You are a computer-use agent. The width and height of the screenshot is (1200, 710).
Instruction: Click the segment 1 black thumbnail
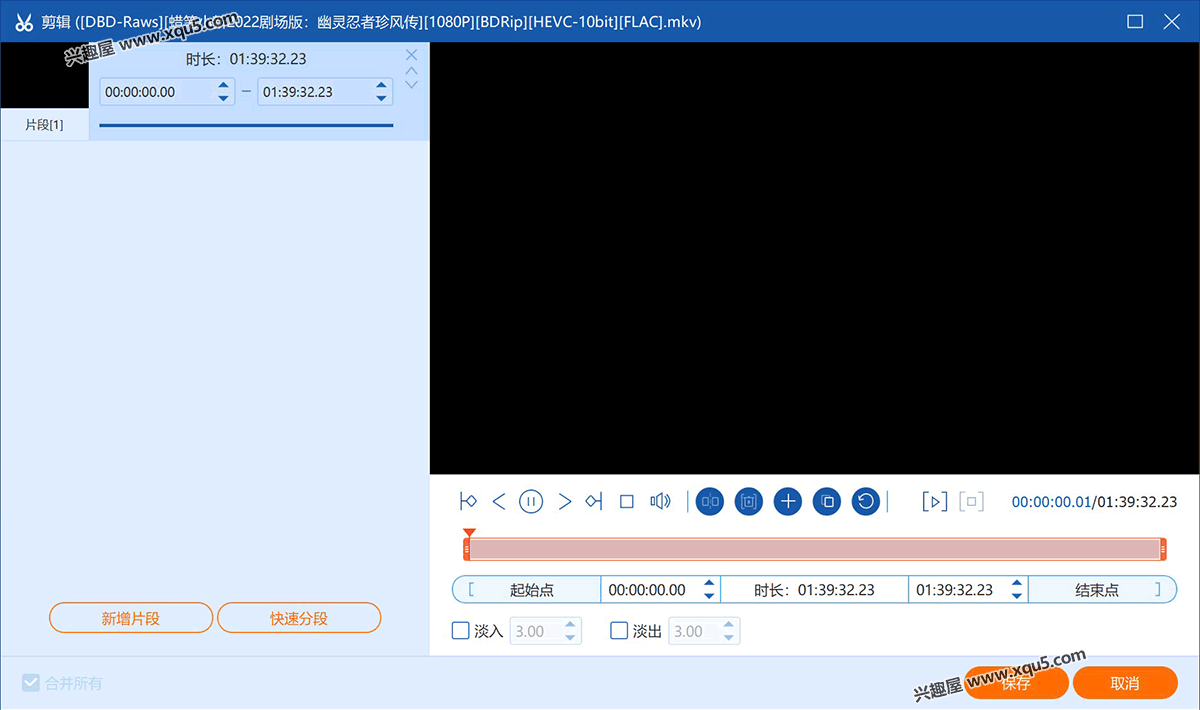[x=45, y=76]
